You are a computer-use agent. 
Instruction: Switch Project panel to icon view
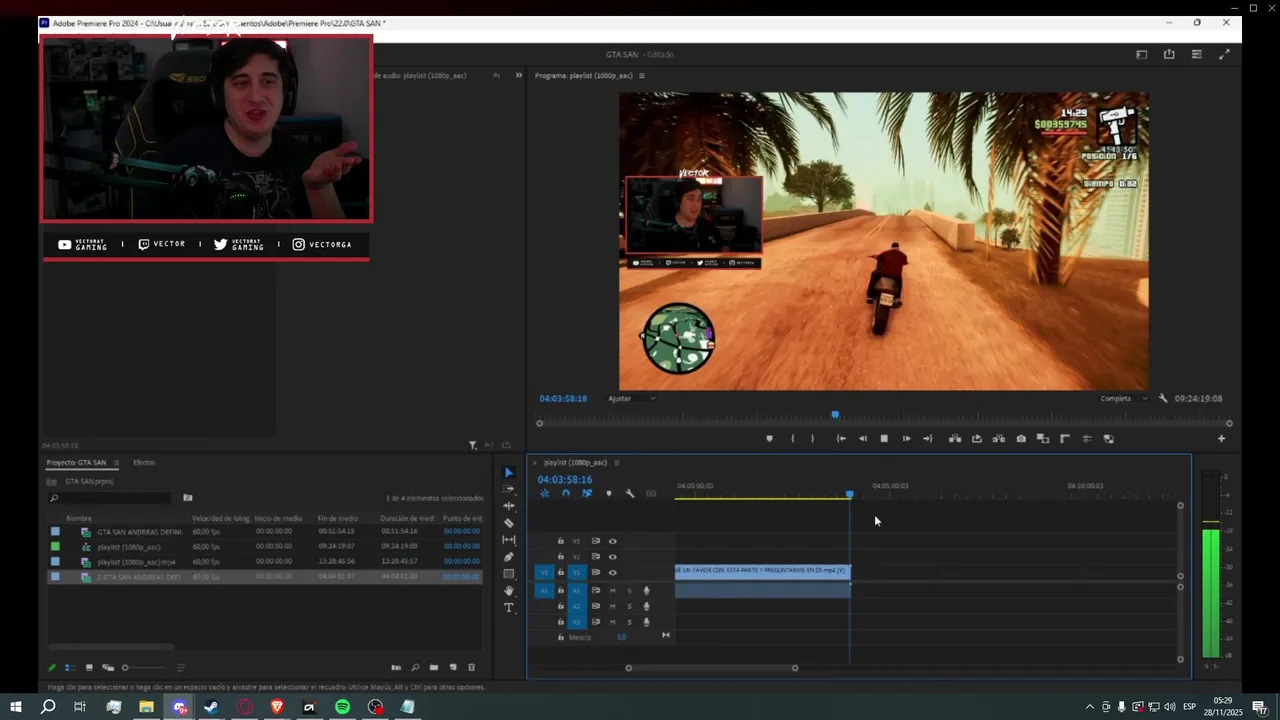[x=89, y=668]
